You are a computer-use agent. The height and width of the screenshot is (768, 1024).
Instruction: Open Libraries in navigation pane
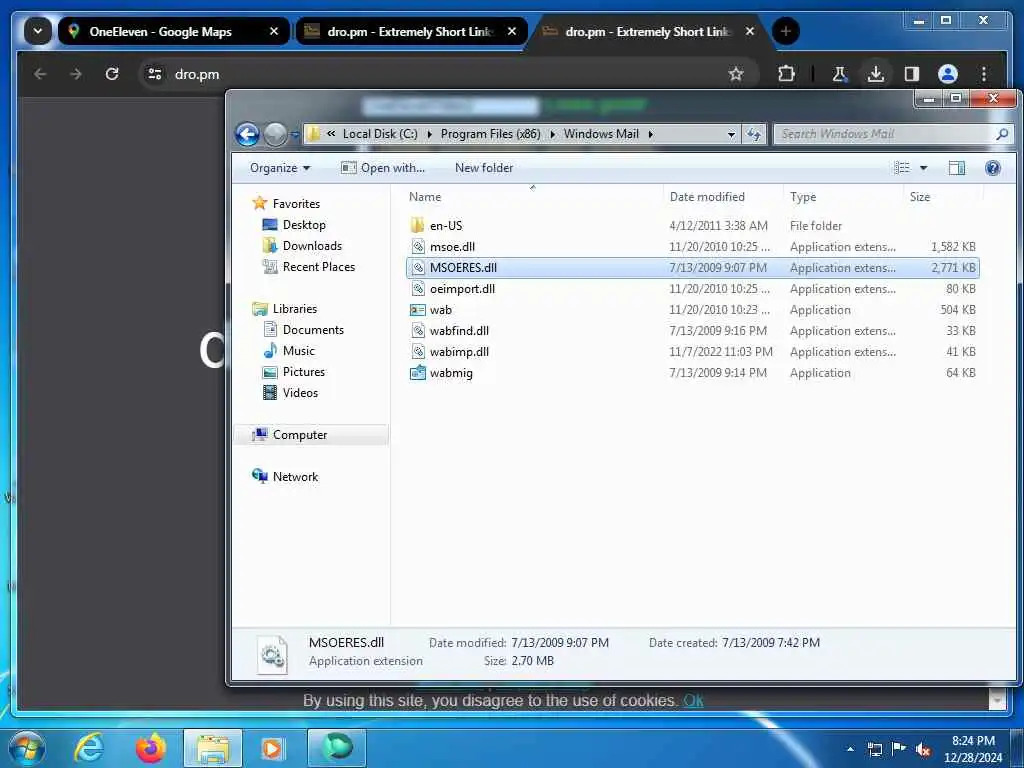[285, 309]
